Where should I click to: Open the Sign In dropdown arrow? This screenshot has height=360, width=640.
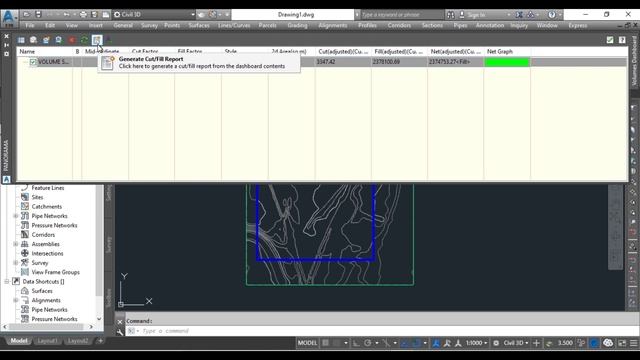click(509, 15)
